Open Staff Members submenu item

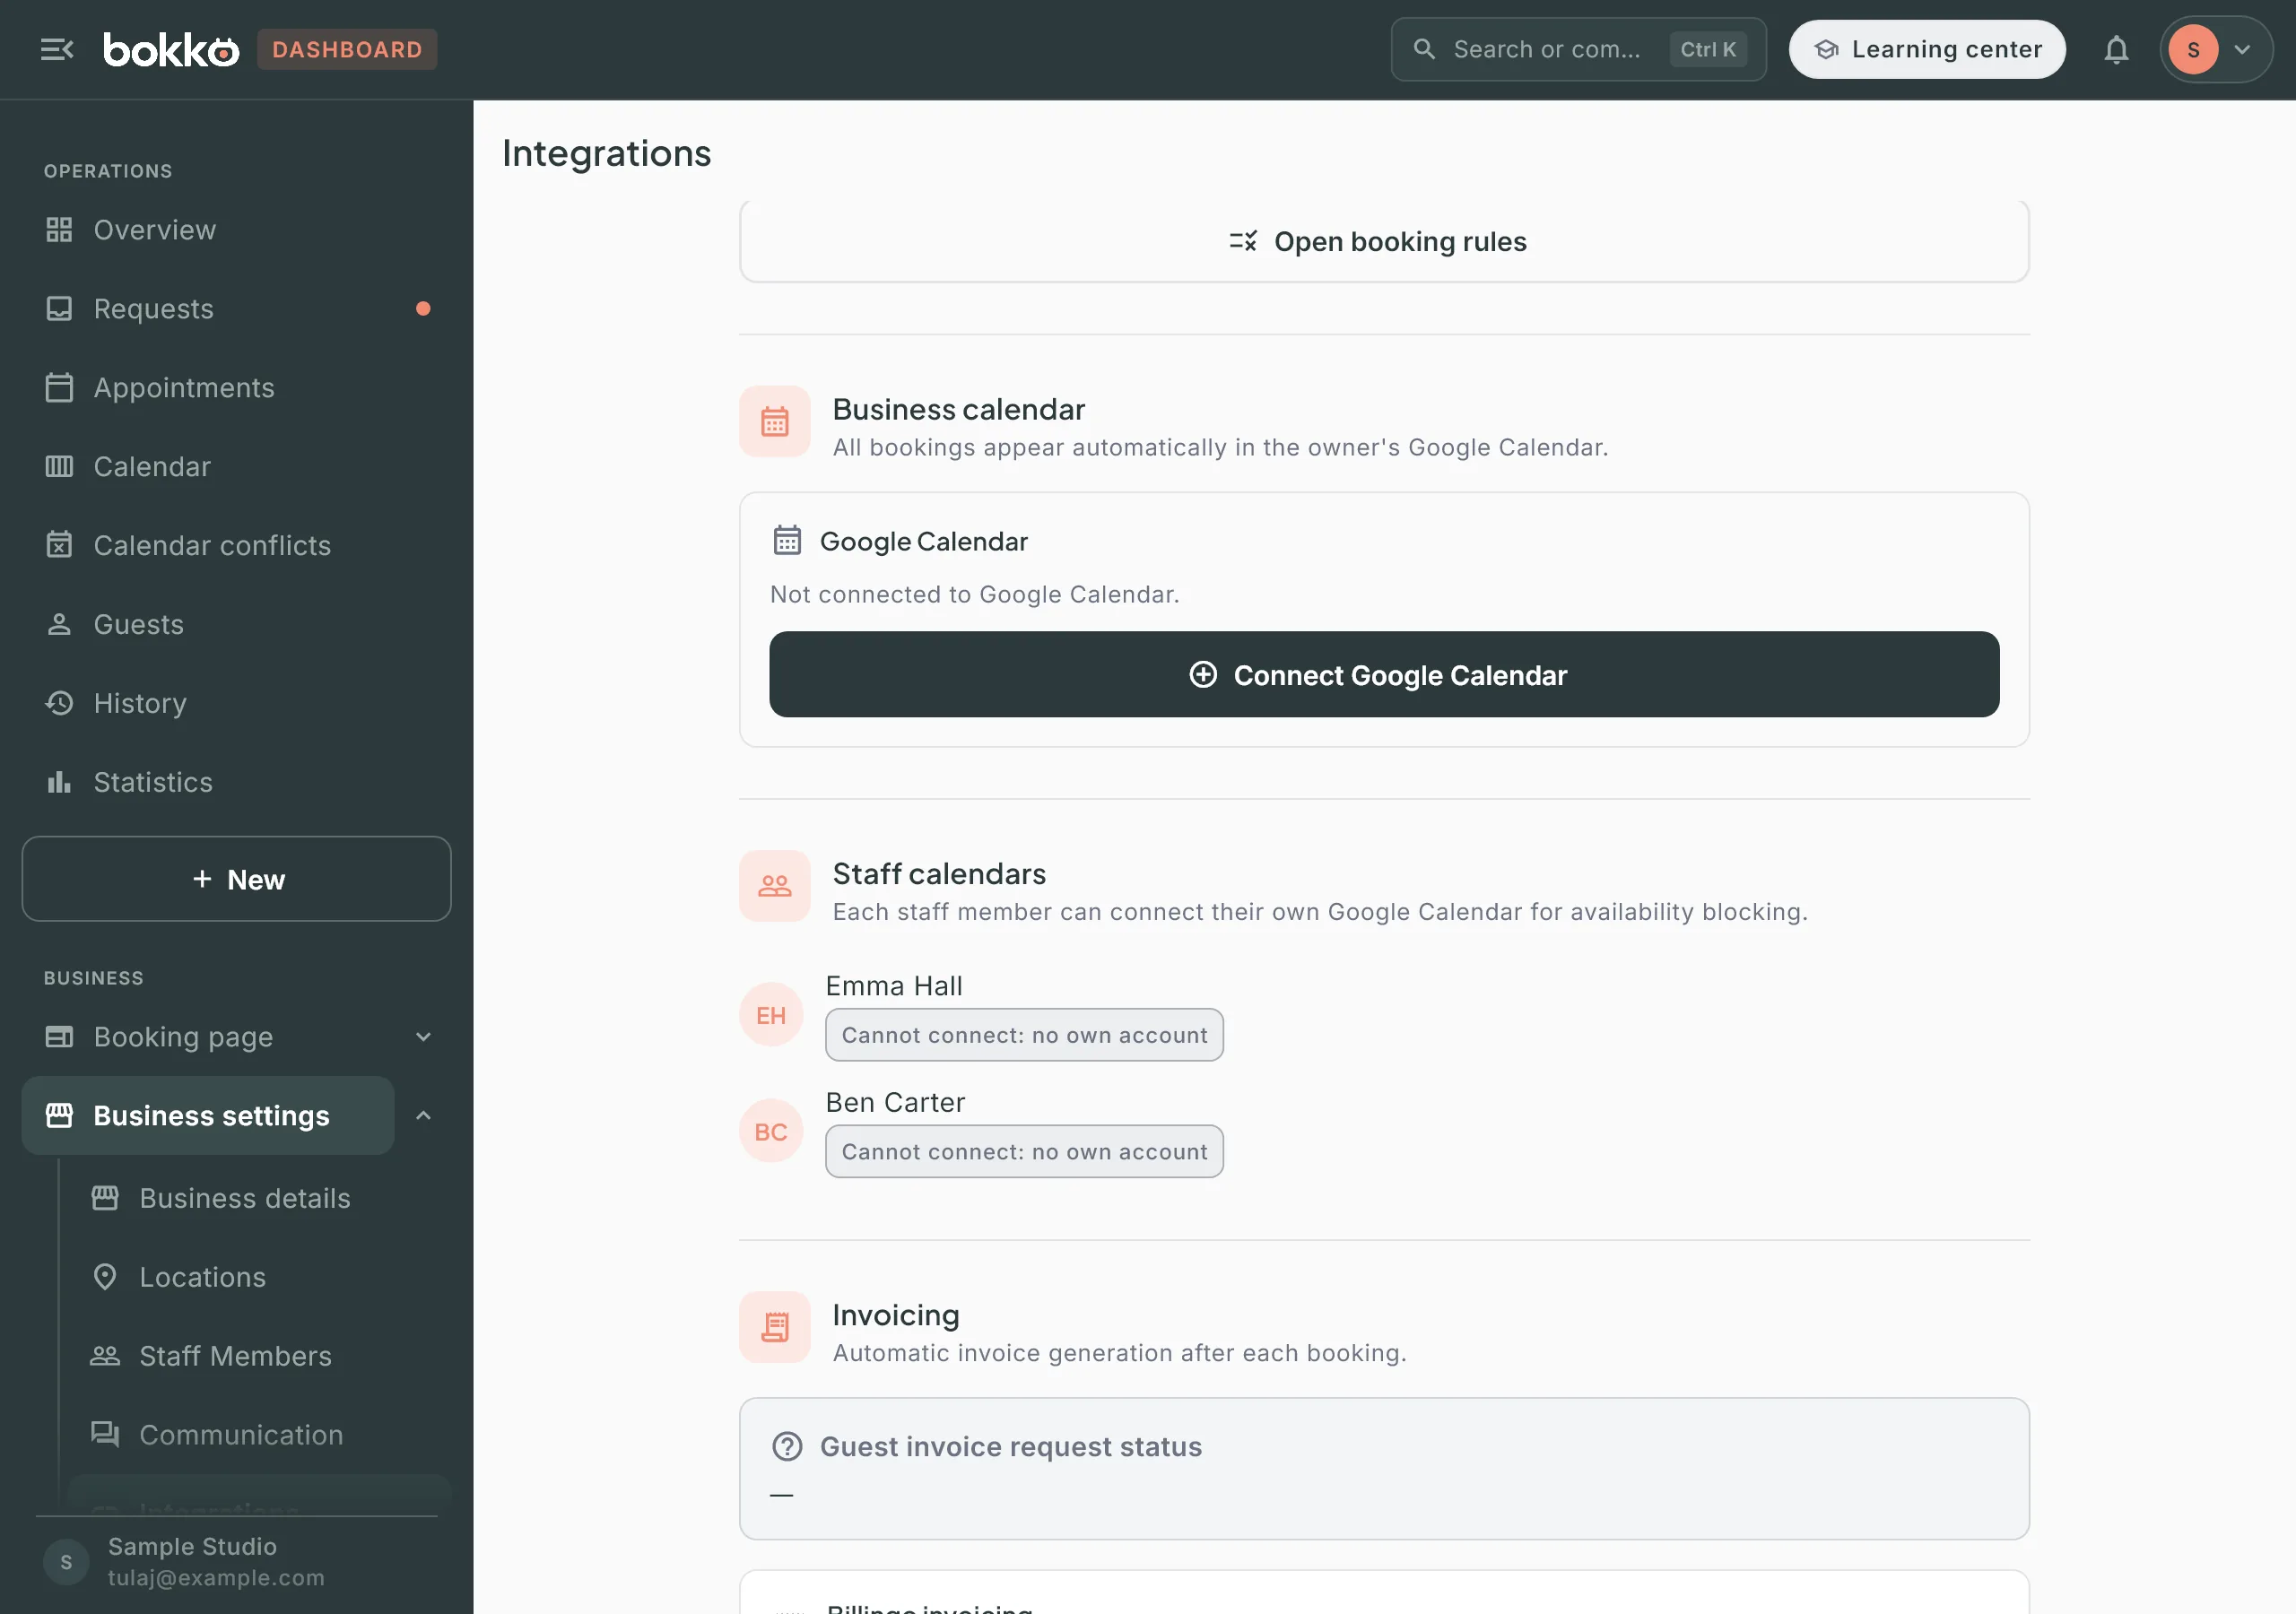[x=258, y=1357]
